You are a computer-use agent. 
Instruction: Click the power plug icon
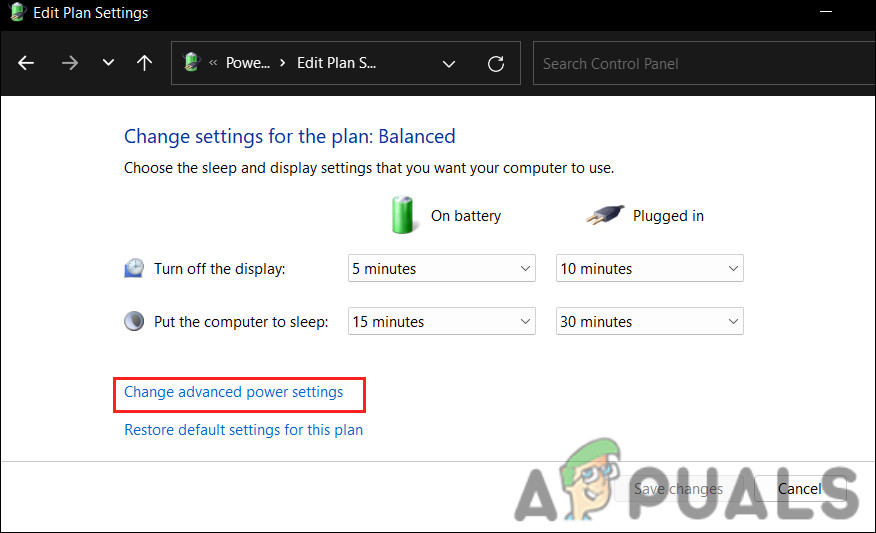(604, 215)
